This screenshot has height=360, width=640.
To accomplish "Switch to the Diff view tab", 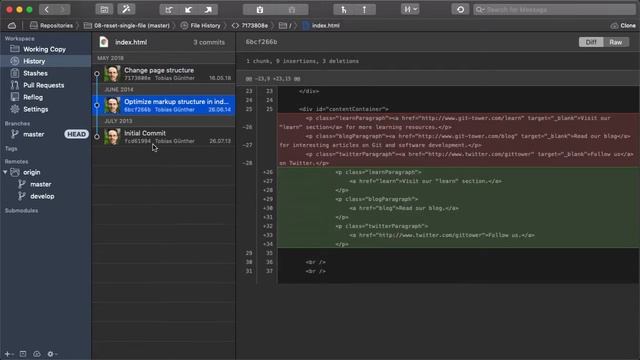I will tap(591, 42).
